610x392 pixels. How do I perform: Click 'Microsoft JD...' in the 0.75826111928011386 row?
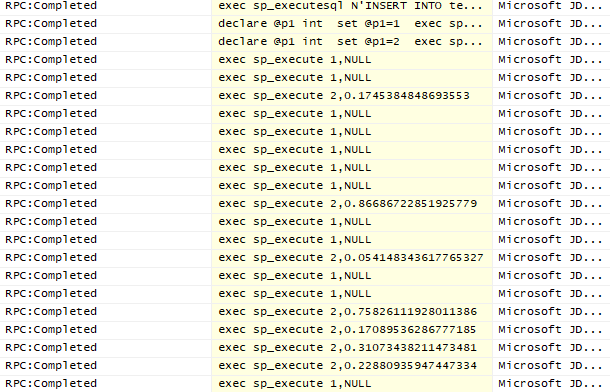click(x=550, y=312)
